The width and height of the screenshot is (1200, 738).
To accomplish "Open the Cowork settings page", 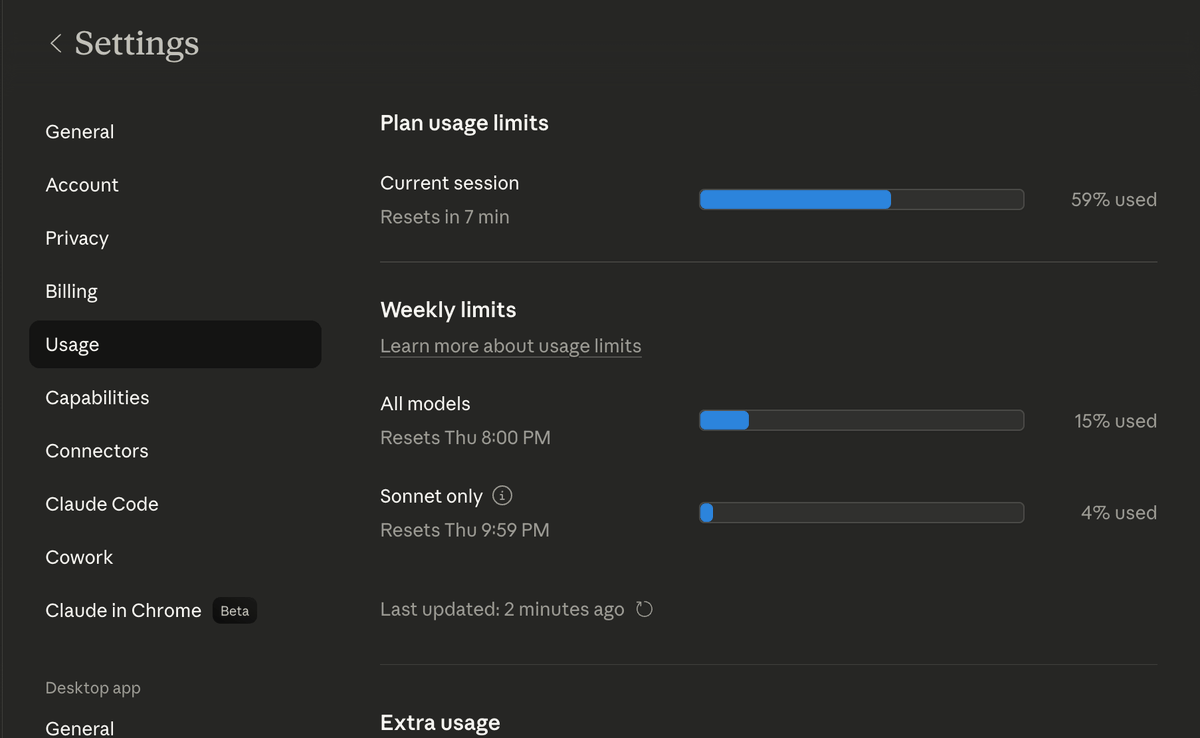I will pyautogui.click(x=175, y=557).
